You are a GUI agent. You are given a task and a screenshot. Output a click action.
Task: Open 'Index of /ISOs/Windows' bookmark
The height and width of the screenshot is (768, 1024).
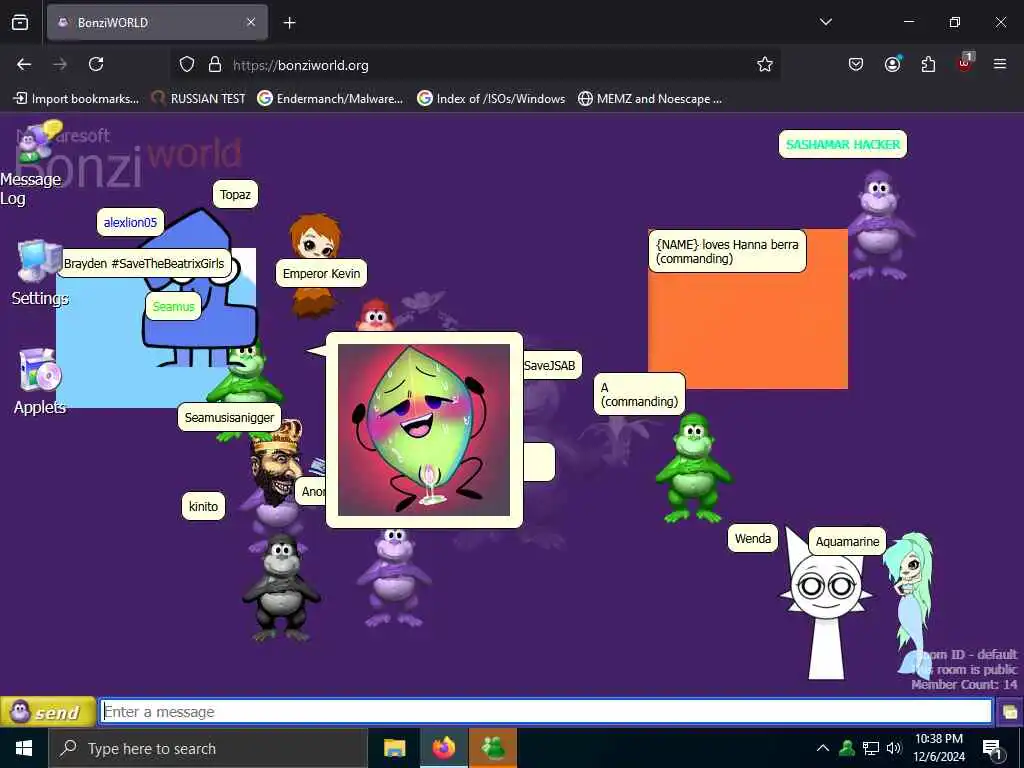pos(492,99)
